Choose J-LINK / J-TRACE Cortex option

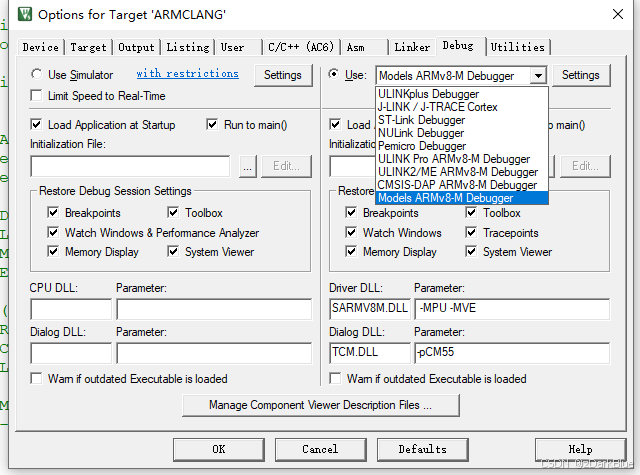pos(462,107)
